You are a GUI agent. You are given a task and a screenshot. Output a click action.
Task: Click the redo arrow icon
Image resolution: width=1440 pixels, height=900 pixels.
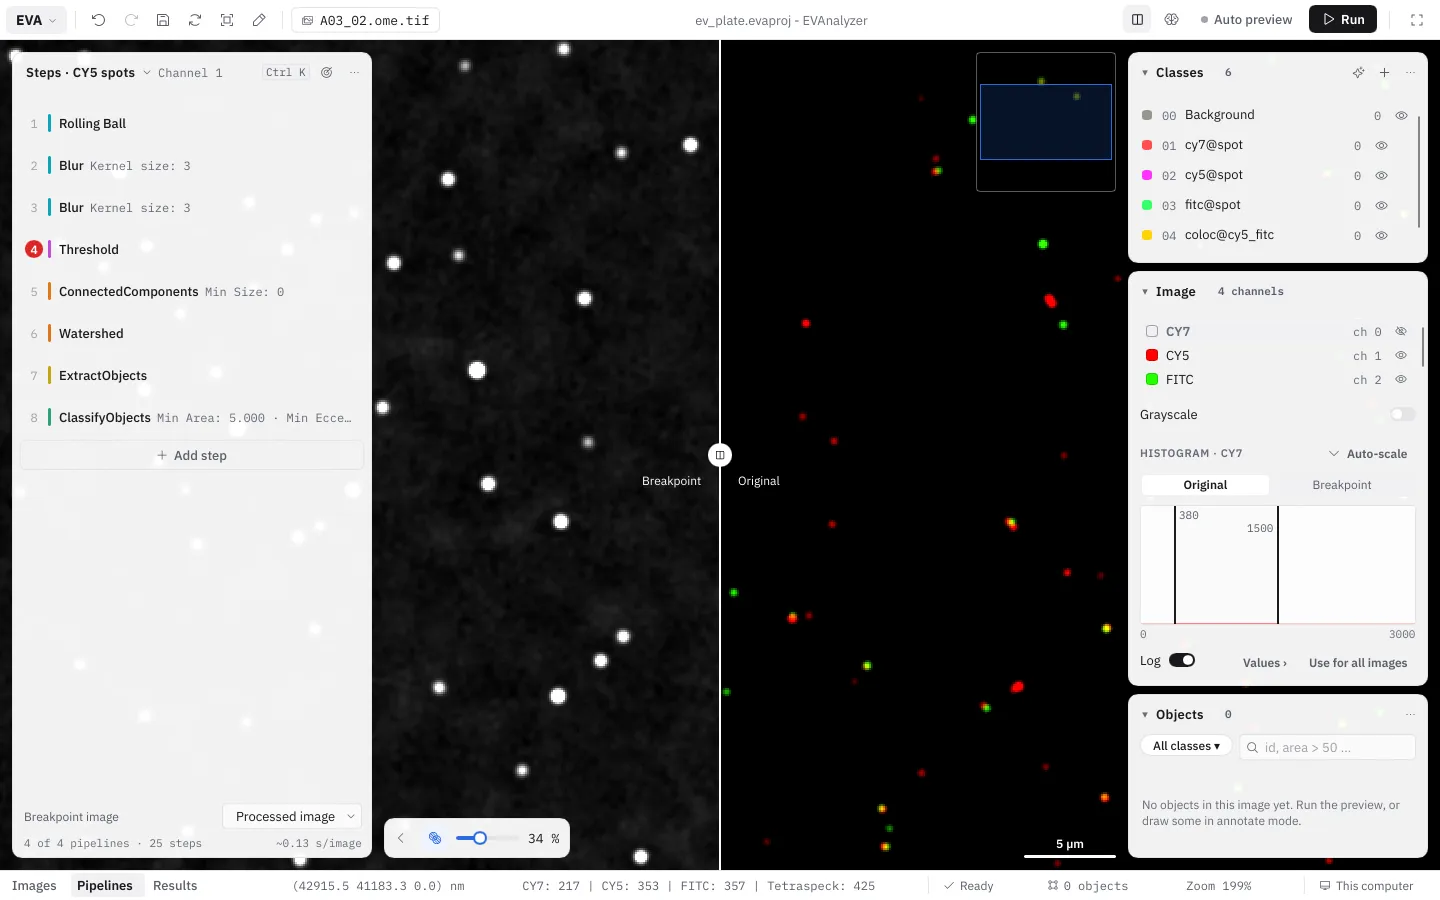131,20
